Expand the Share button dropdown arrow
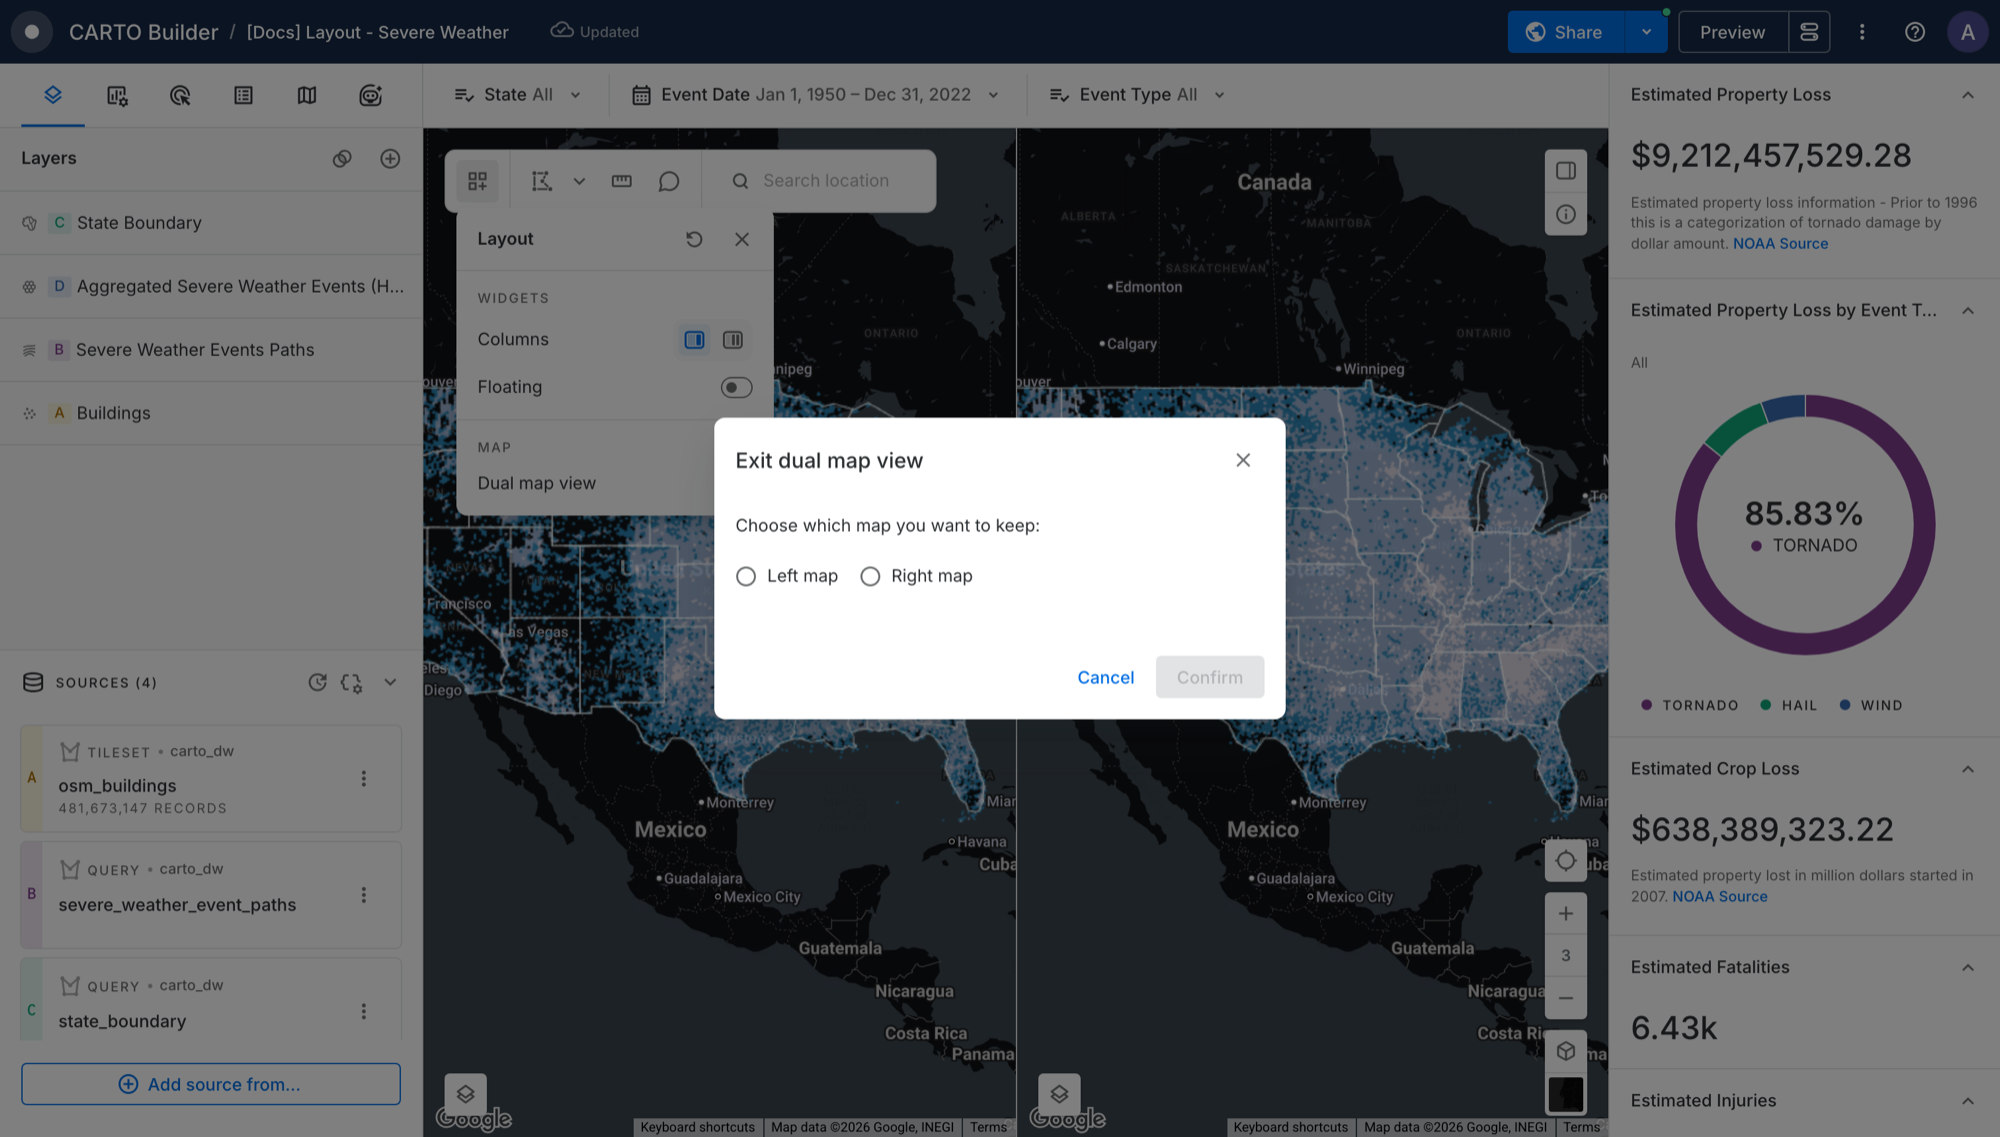The width and height of the screenshot is (2000, 1137). tap(1646, 32)
